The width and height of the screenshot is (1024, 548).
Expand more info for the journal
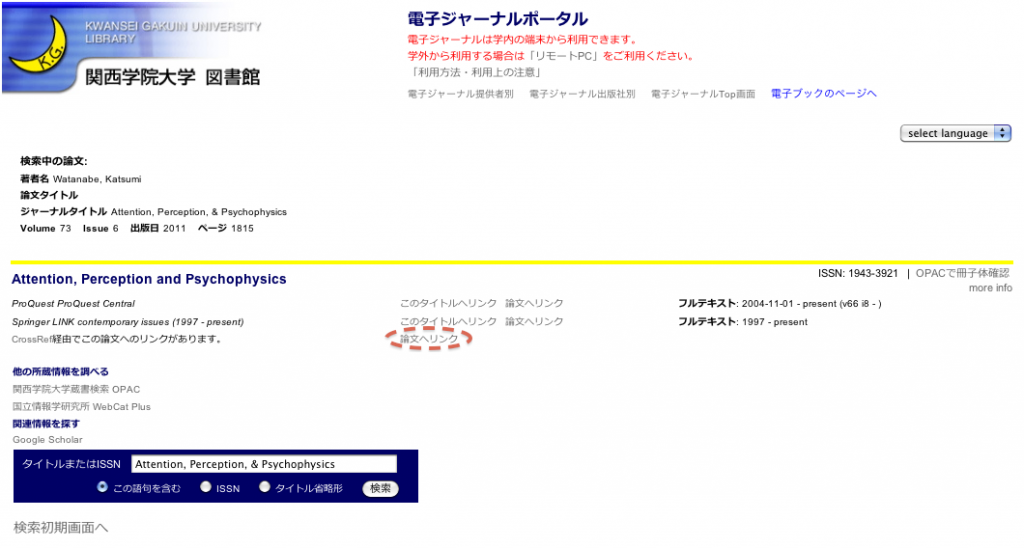click(x=989, y=288)
